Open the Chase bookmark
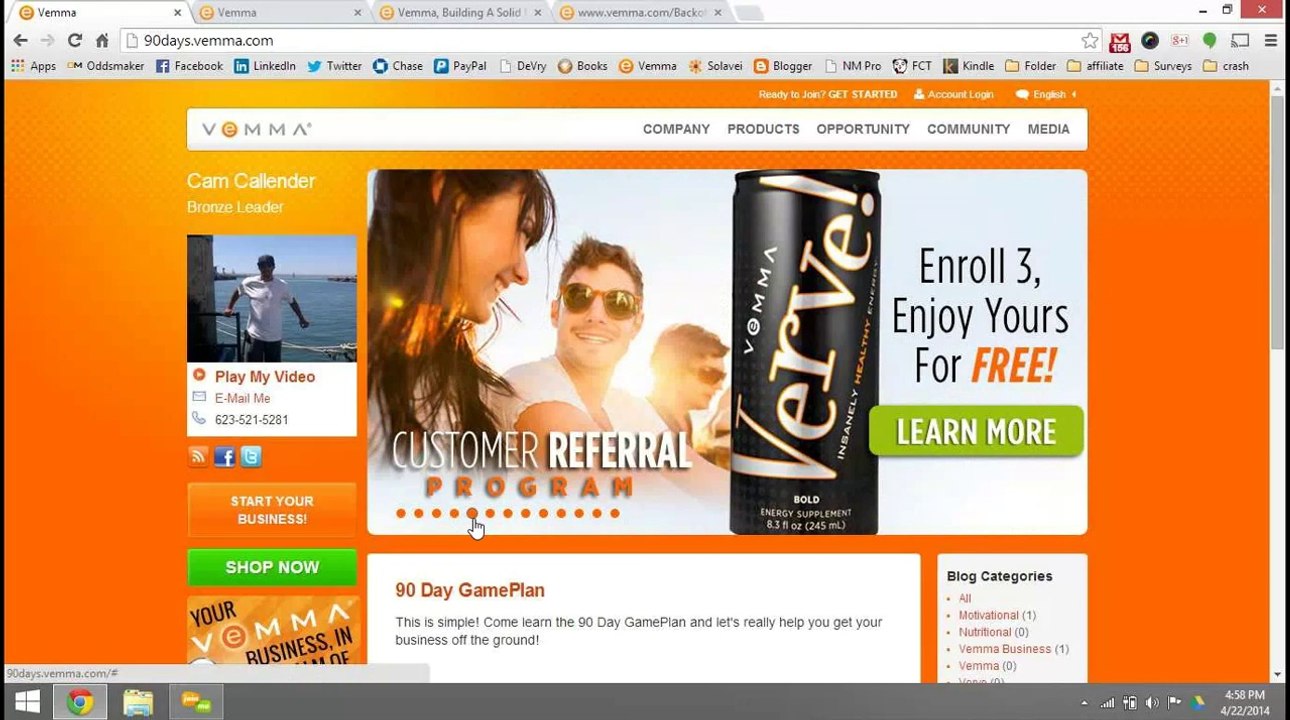Viewport: 1290px width, 720px height. pyautogui.click(x=398, y=66)
